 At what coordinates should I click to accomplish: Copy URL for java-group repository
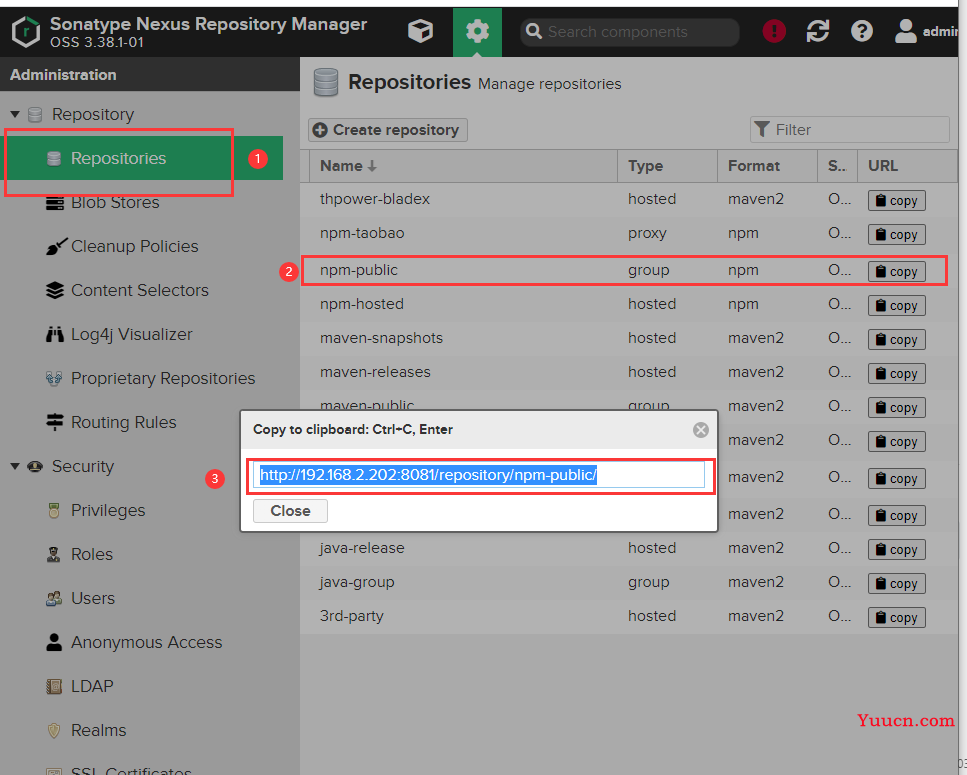pos(897,583)
